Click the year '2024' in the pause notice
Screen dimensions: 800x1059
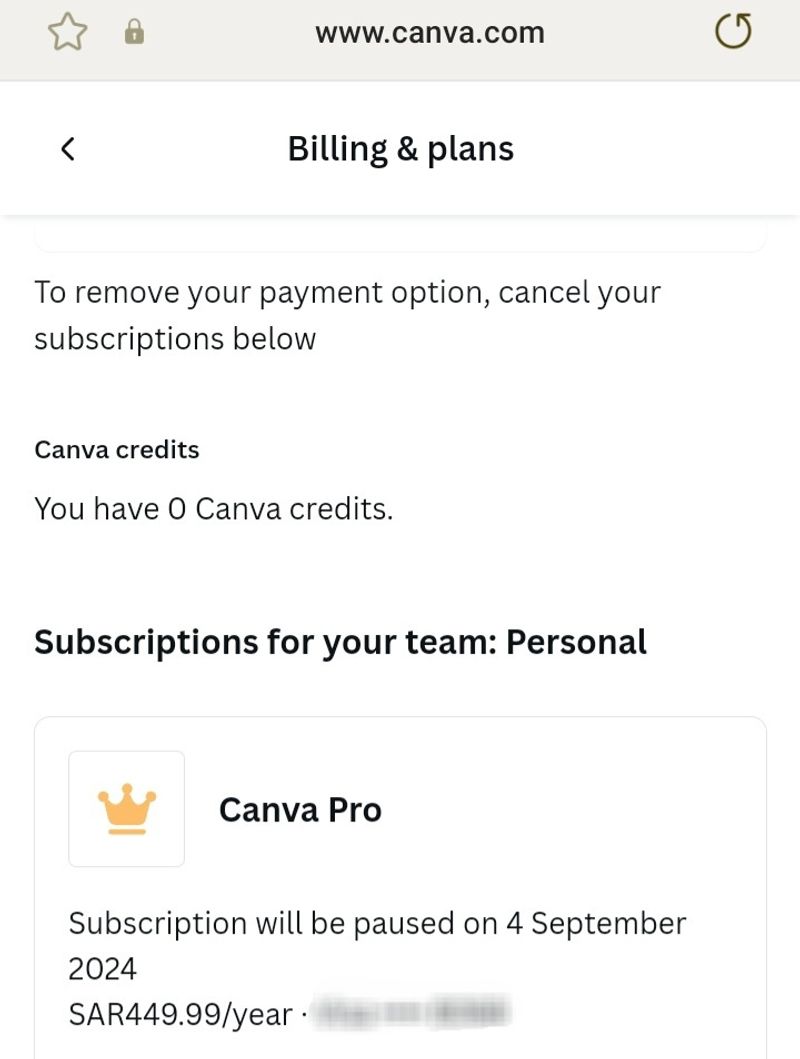pos(102,969)
